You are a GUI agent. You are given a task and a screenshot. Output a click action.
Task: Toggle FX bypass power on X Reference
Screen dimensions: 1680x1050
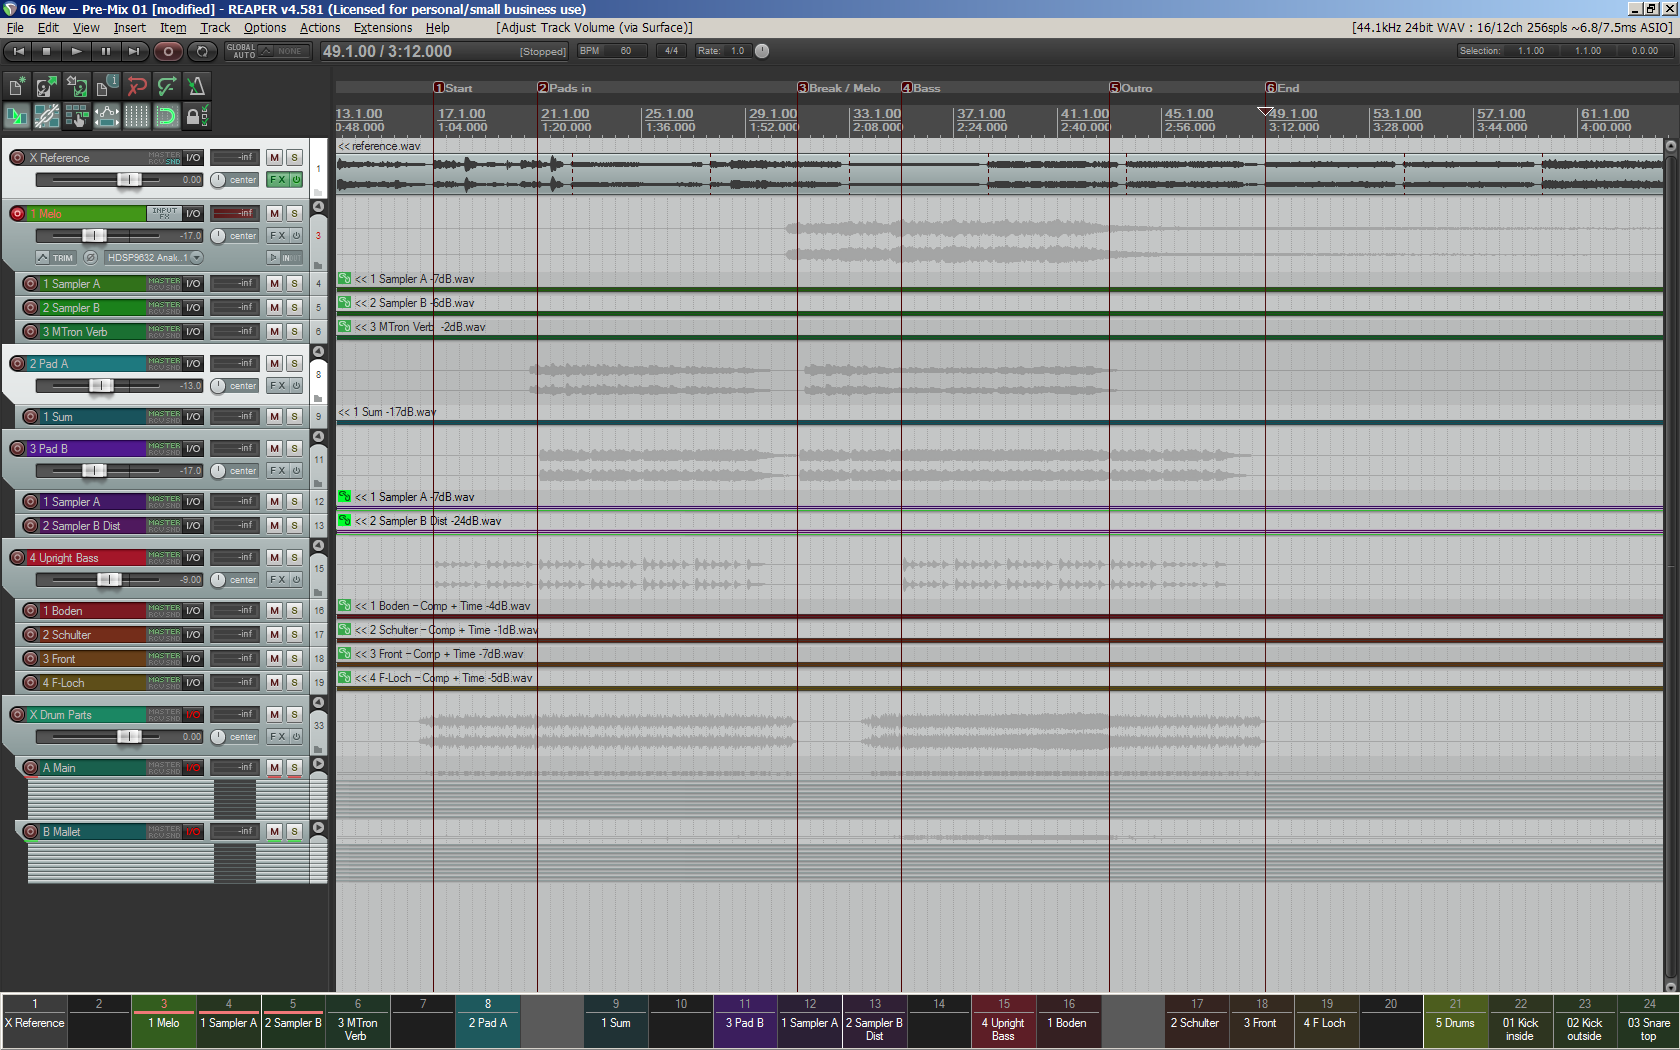coord(296,180)
